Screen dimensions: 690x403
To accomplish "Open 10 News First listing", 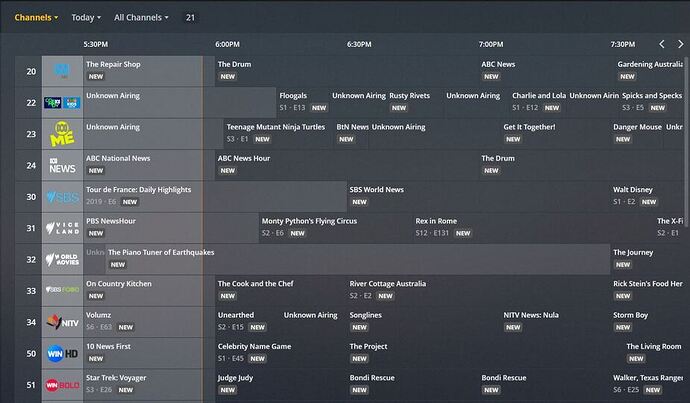I will (x=149, y=353).
